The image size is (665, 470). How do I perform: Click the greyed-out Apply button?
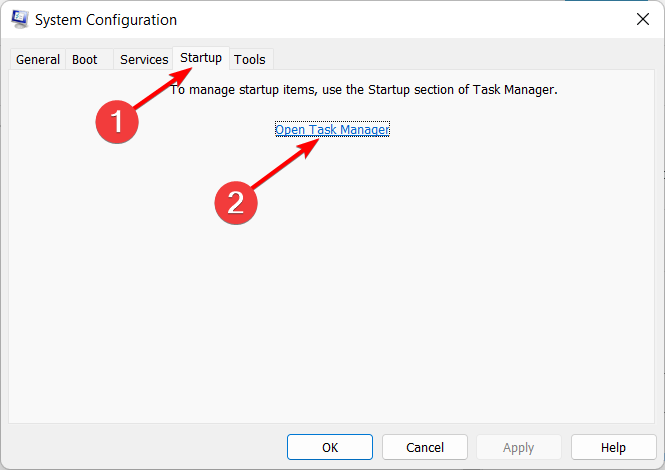[519, 447]
